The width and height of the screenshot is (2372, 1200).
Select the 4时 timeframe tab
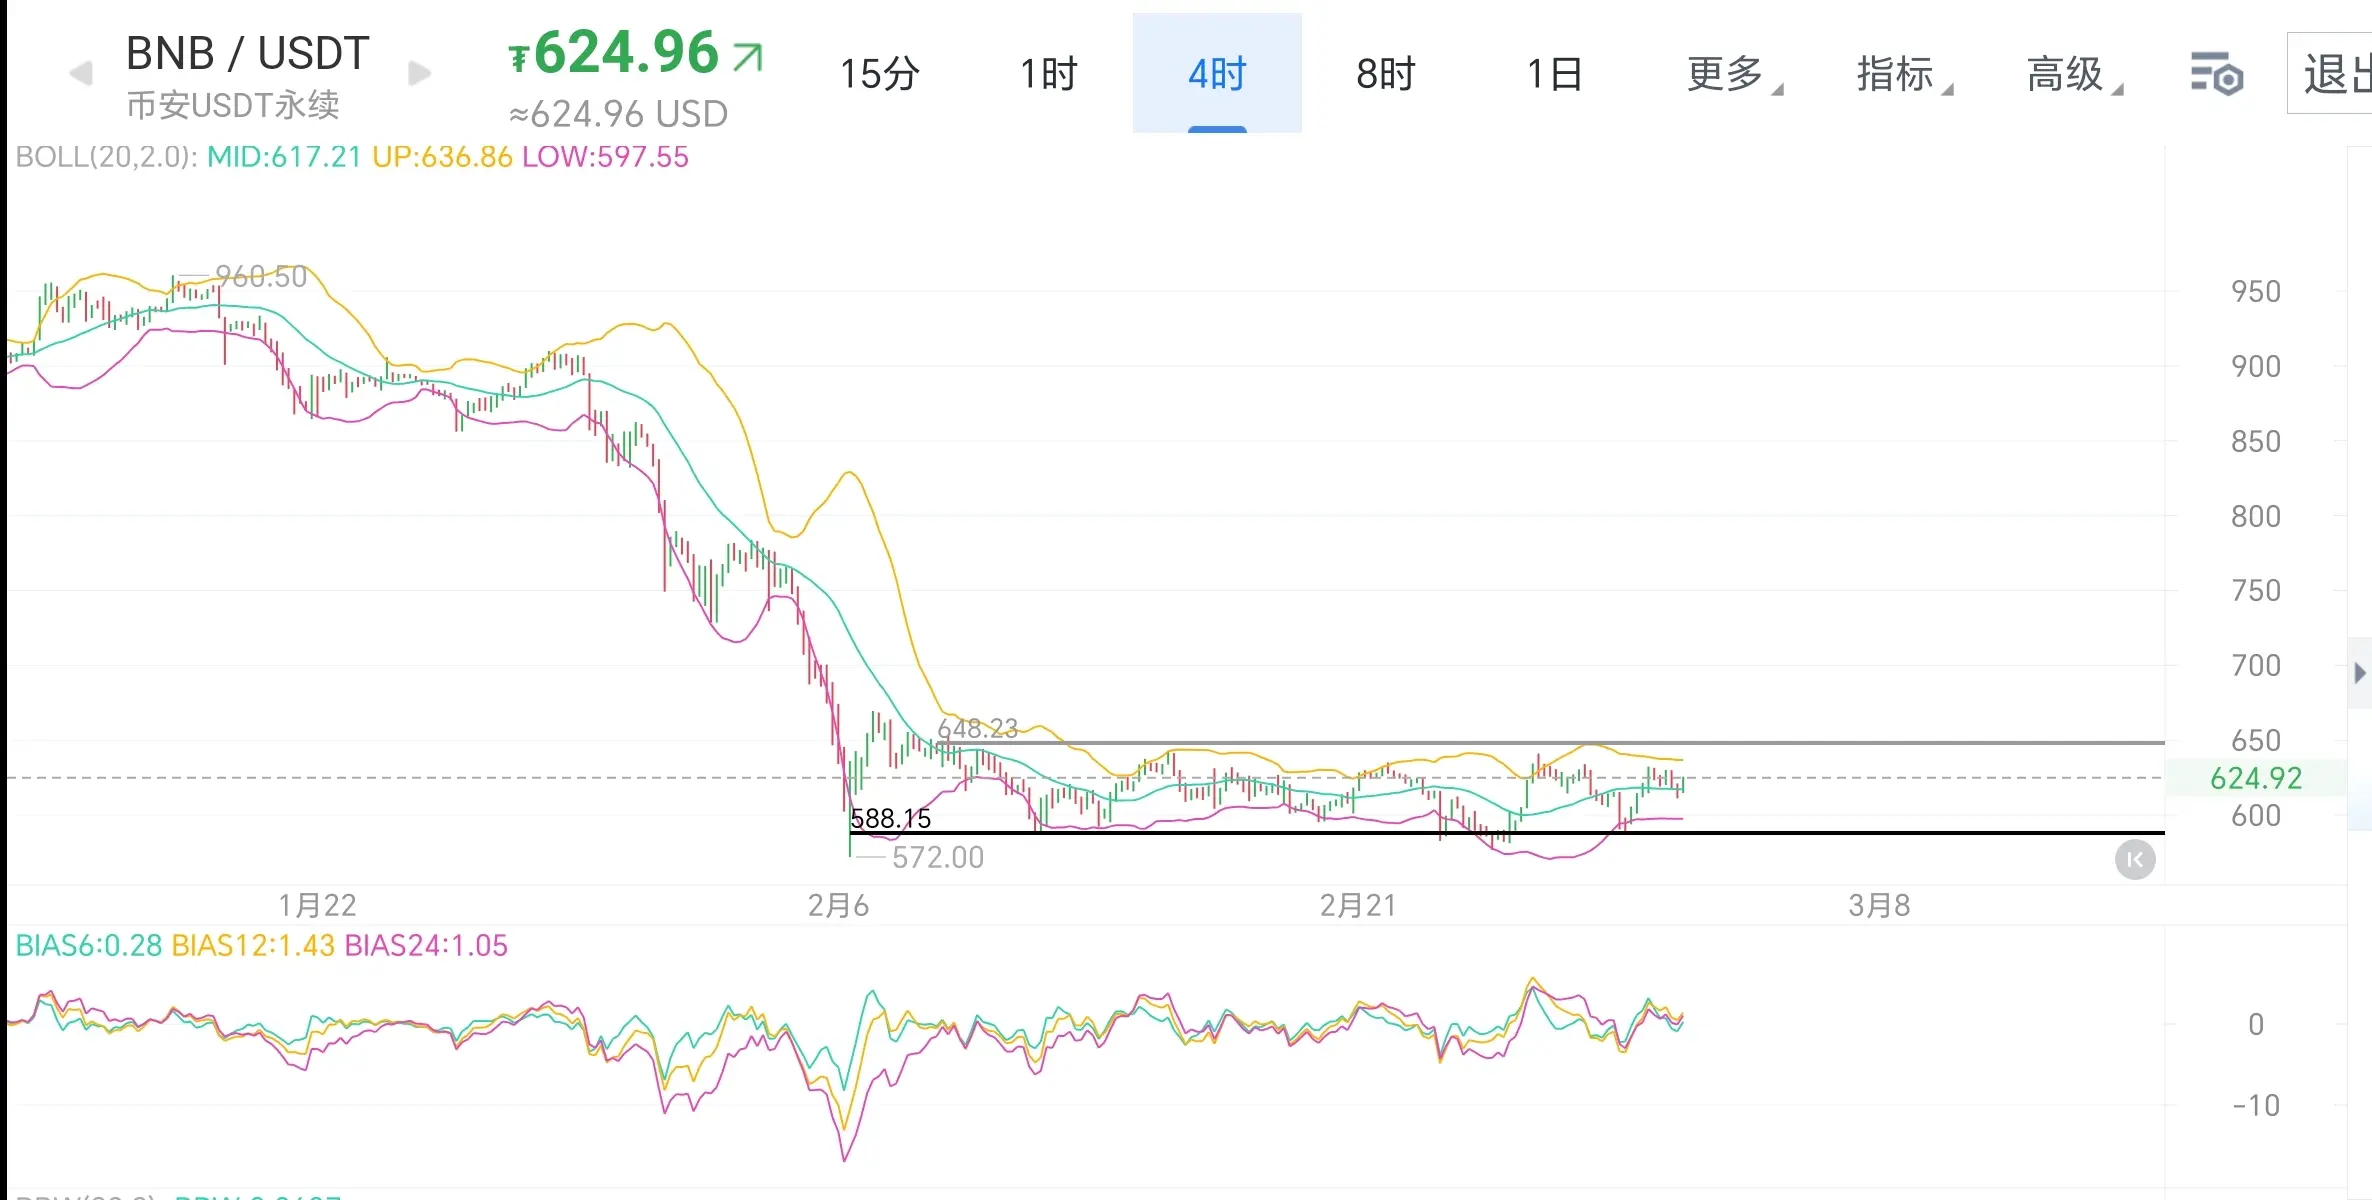pyautogui.click(x=1217, y=74)
